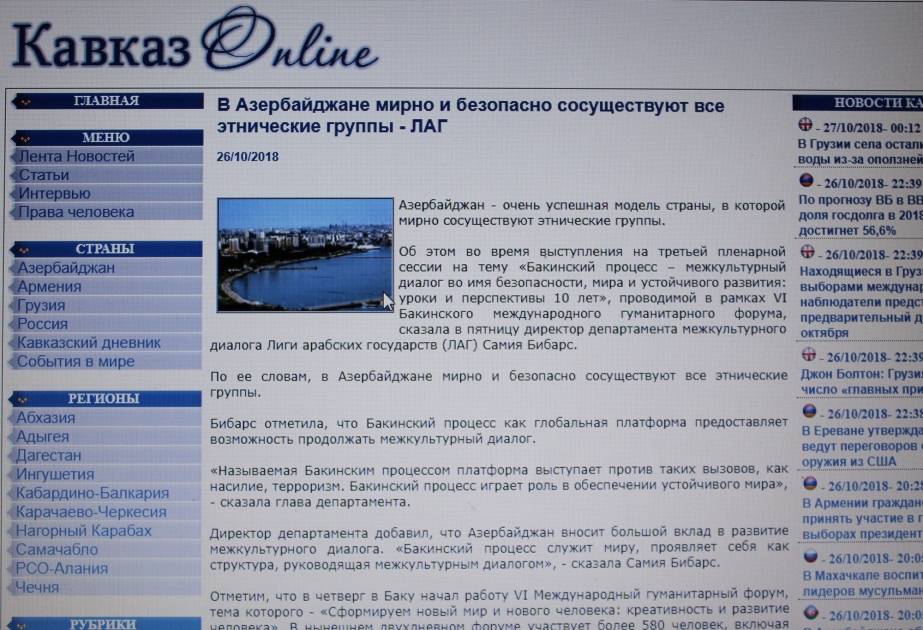923x630 pixels.
Task: Click the arrow icon on the РЕГИОНЫ header
Action: point(22,400)
